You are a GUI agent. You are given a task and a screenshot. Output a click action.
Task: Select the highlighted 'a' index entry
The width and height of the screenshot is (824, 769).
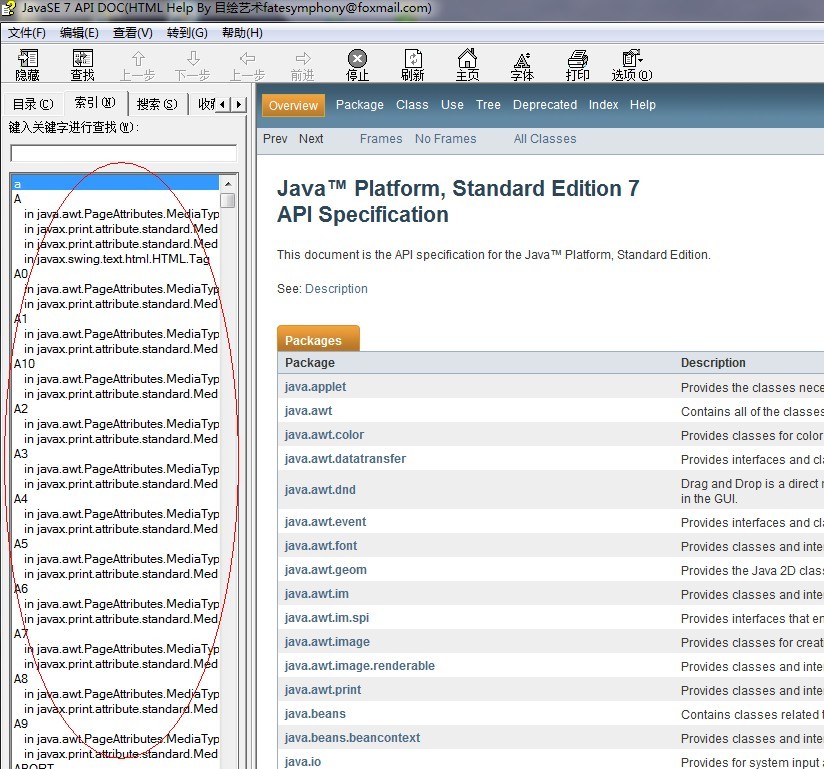tap(115, 184)
